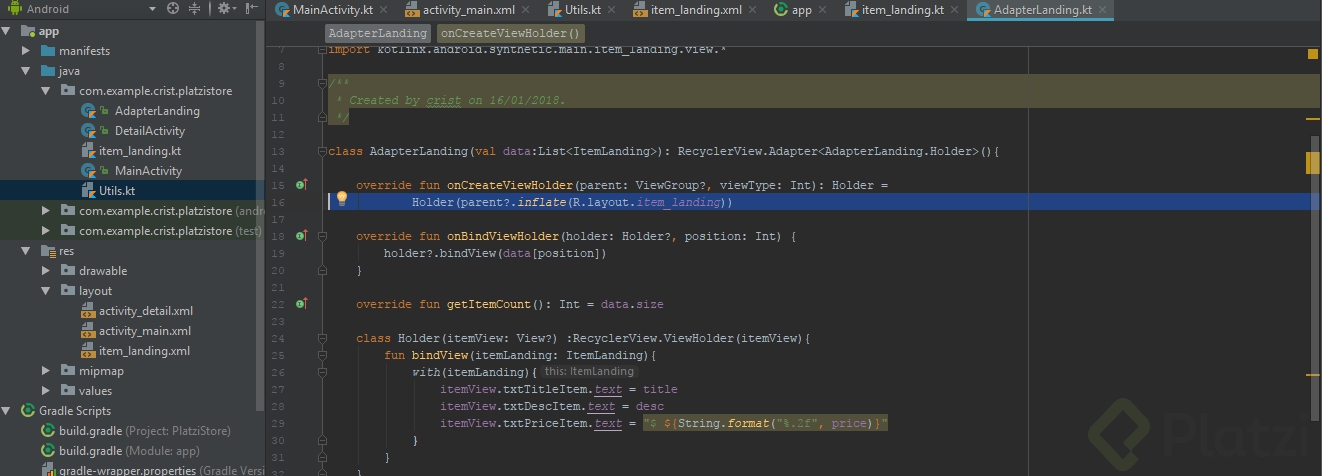Click the override gutter icon for onCreateViewHolder

point(301,185)
